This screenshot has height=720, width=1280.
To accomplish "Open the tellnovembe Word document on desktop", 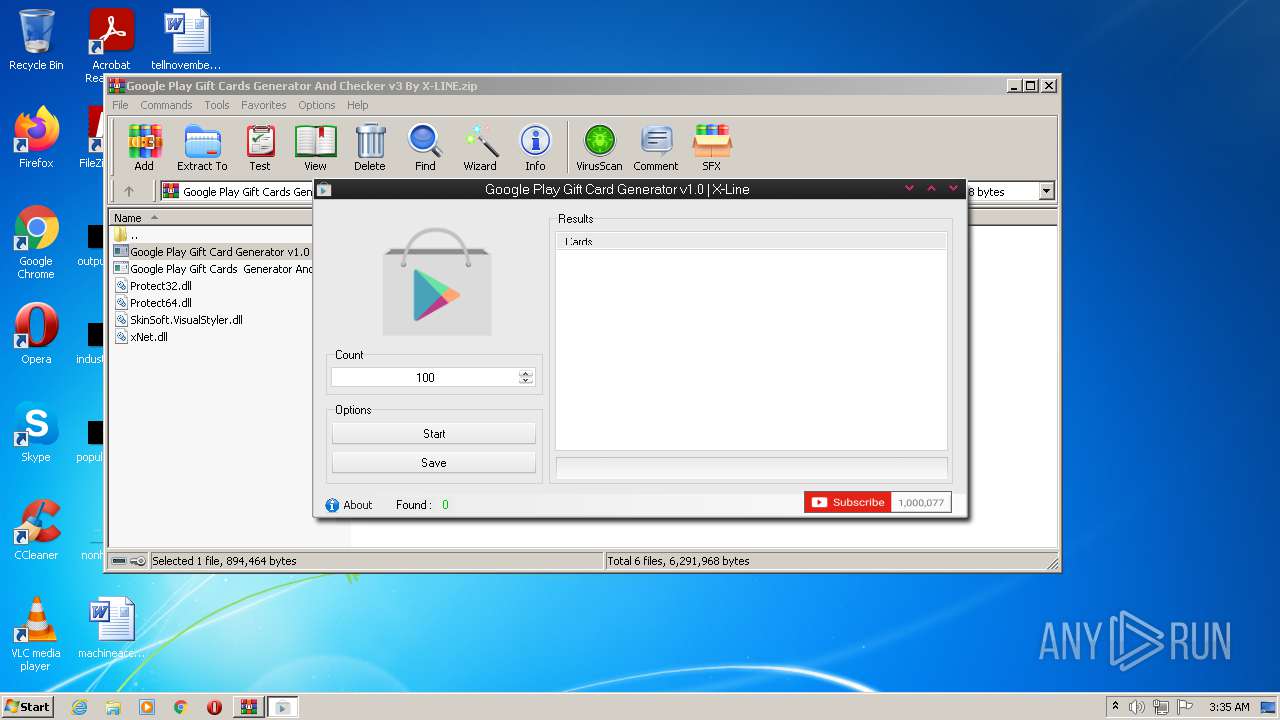I will tap(186, 40).
